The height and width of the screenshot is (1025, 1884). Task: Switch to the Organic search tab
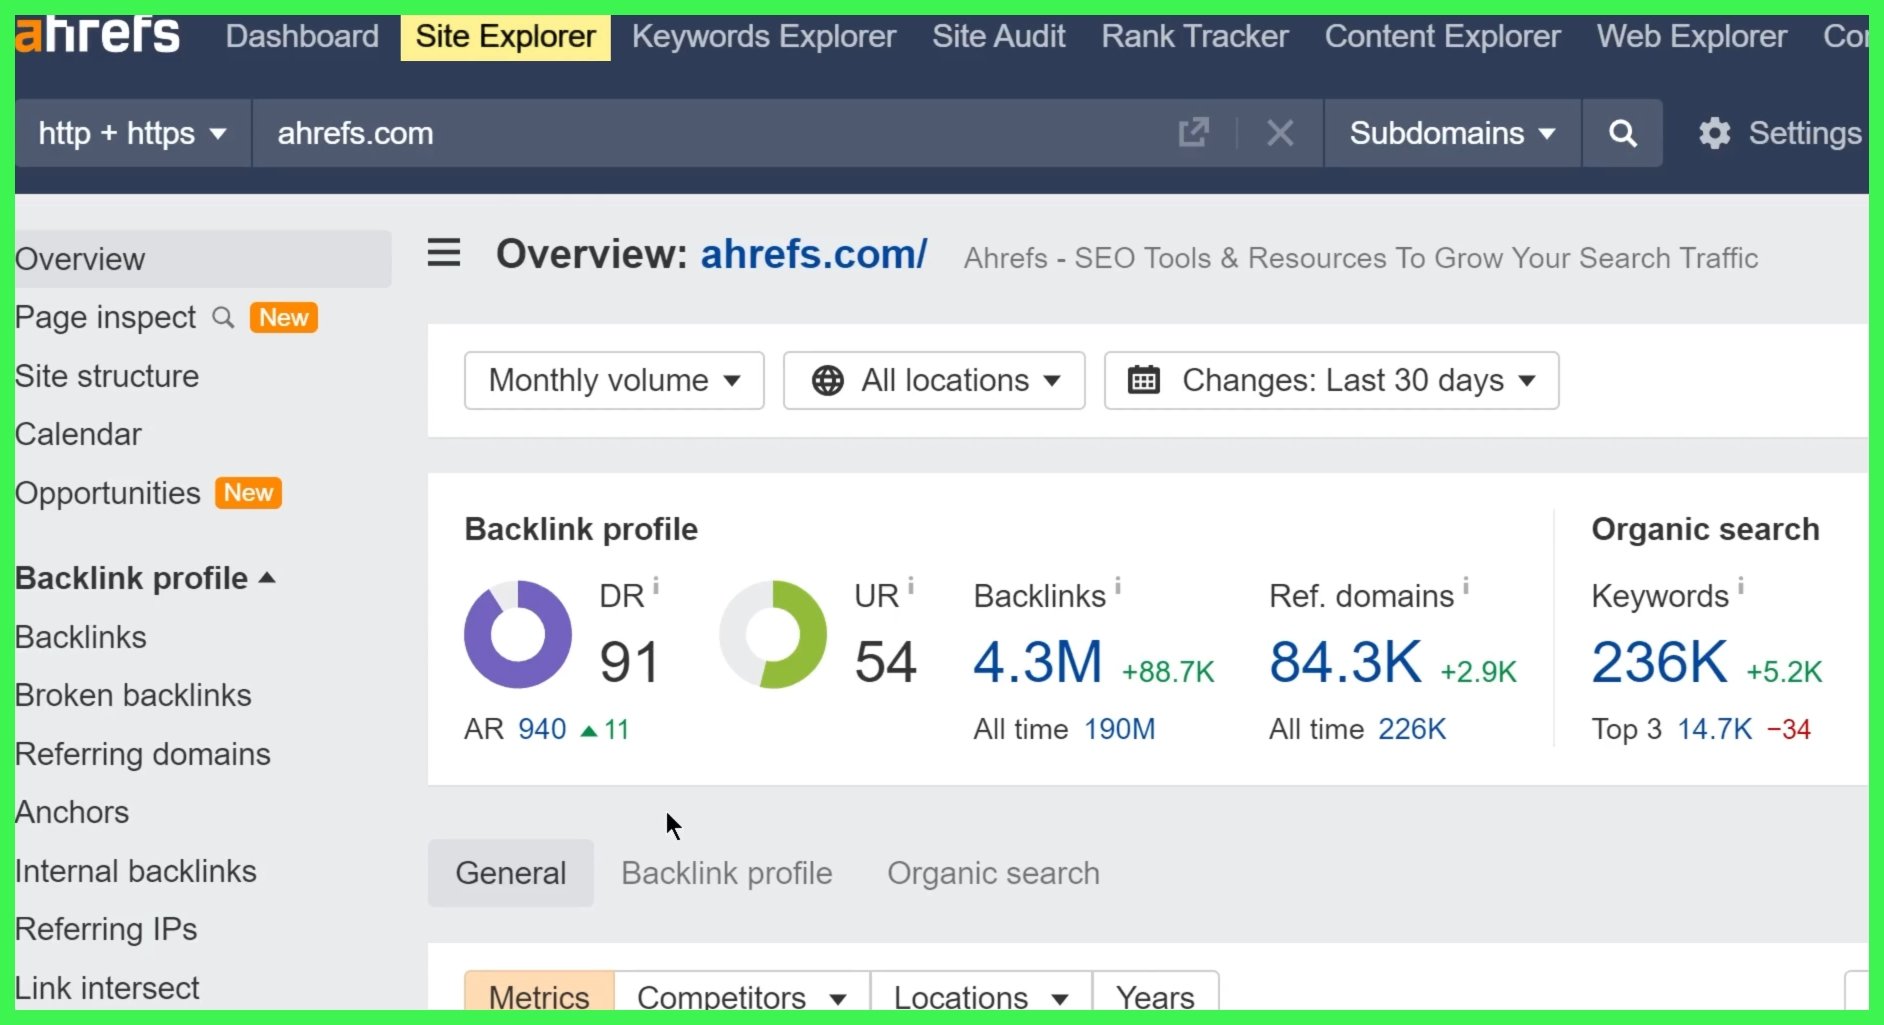(992, 873)
